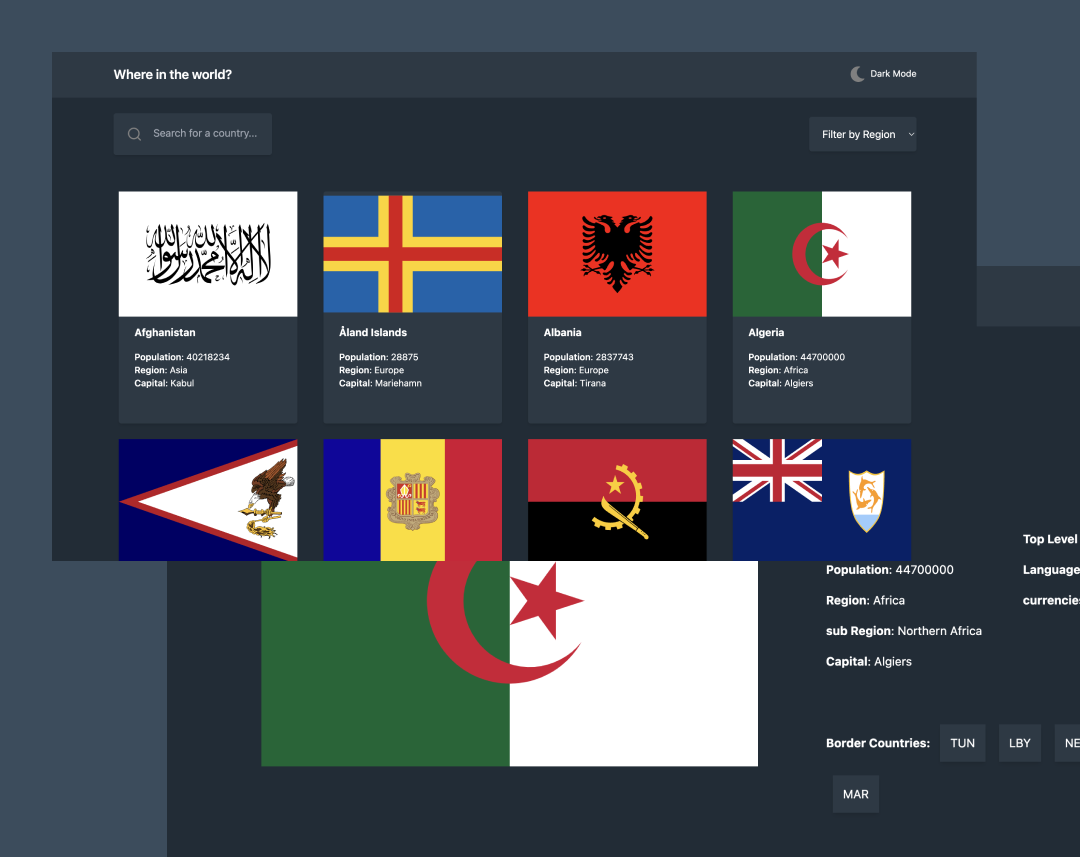Select the Albania country name link
Image resolution: width=1080 pixels, height=857 pixels.
tap(562, 332)
